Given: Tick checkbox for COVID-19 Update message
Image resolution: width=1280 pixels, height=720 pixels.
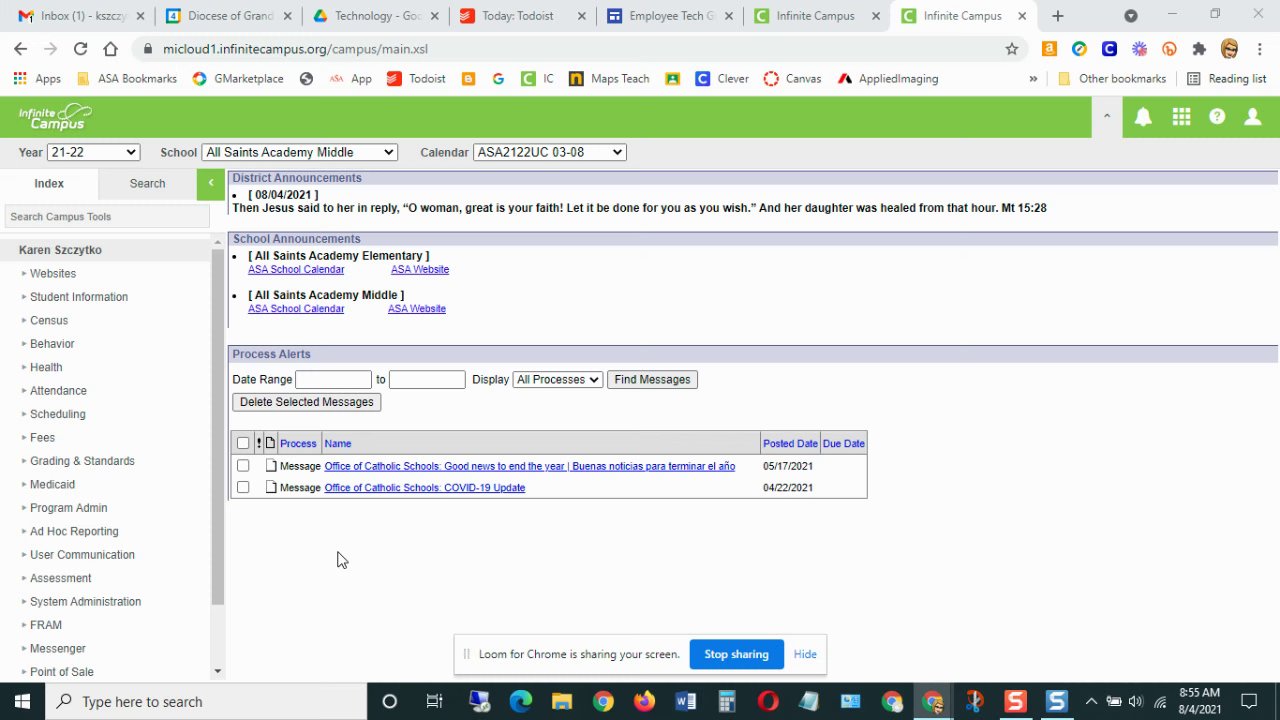Looking at the screenshot, I should [x=243, y=488].
